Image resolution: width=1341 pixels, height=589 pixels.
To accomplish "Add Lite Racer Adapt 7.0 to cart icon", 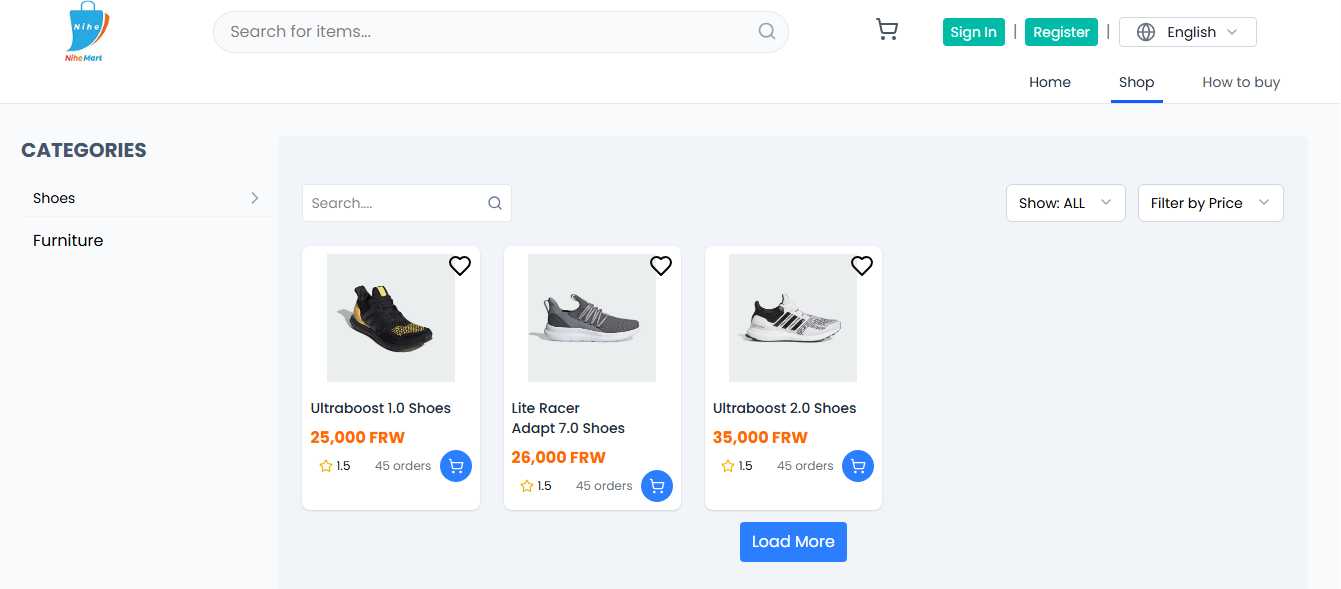I will click(x=657, y=486).
